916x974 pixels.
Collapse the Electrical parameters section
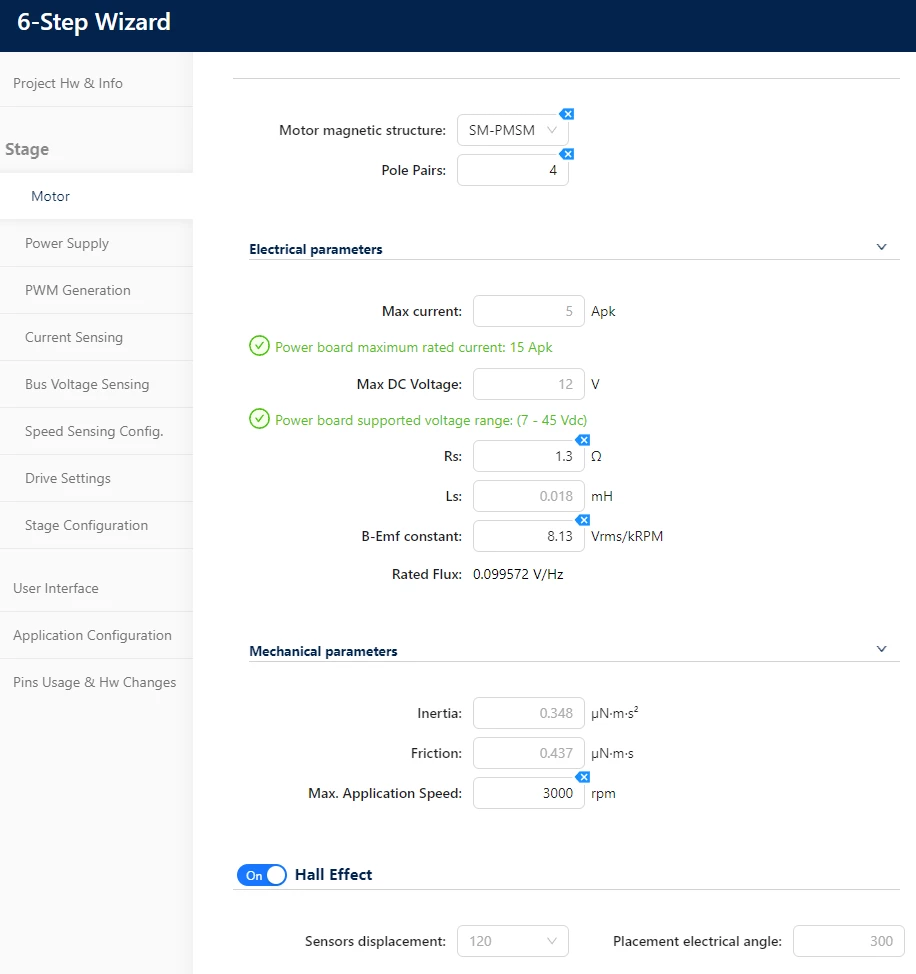tap(881, 247)
